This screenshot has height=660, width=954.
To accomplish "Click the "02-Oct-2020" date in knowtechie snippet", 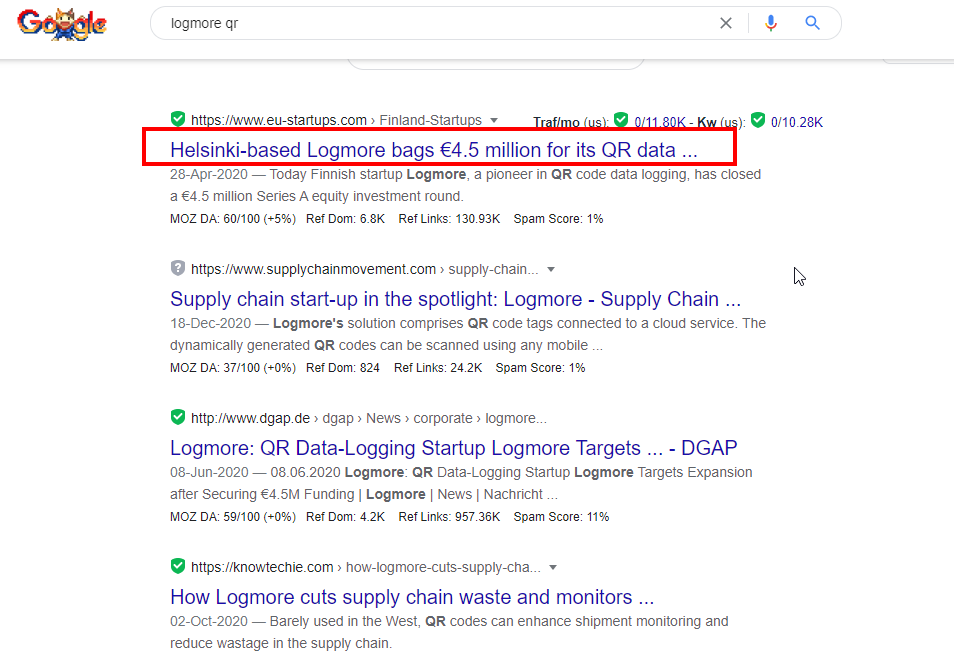I will (209, 622).
